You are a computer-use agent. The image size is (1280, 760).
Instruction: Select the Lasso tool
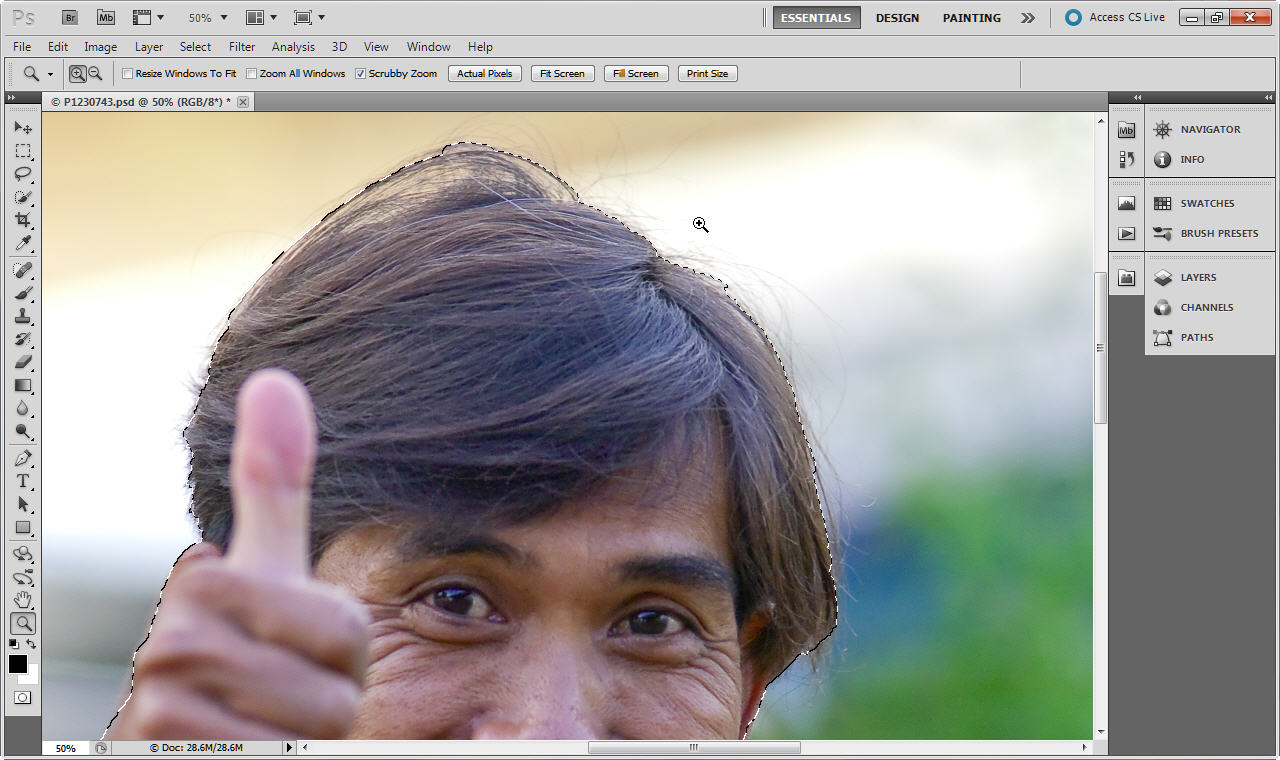click(x=23, y=174)
